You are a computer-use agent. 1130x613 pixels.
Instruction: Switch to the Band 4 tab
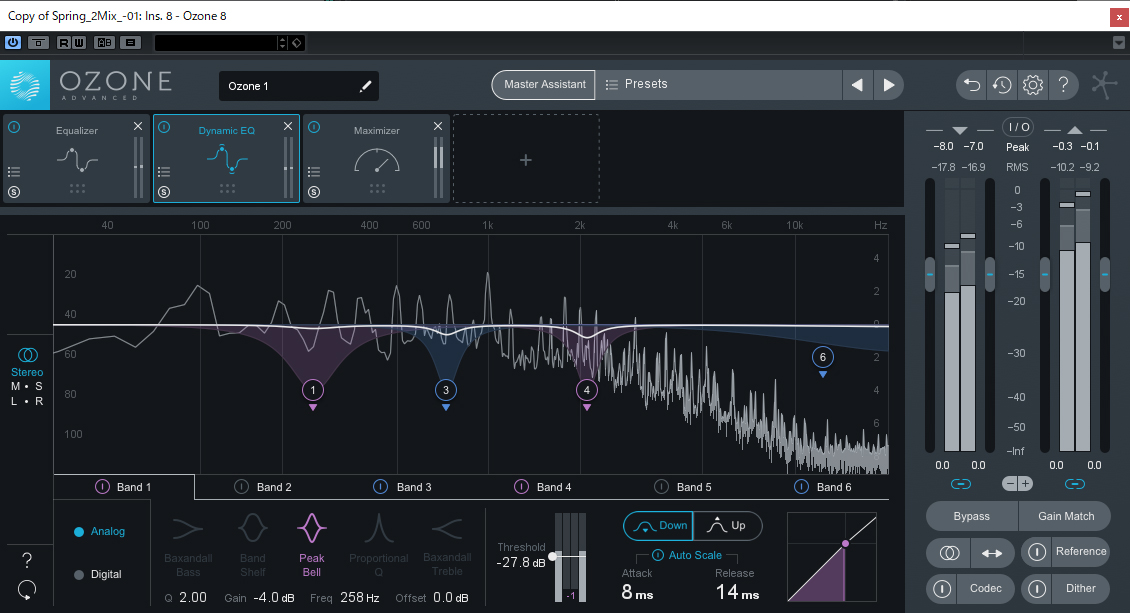pos(543,487)
